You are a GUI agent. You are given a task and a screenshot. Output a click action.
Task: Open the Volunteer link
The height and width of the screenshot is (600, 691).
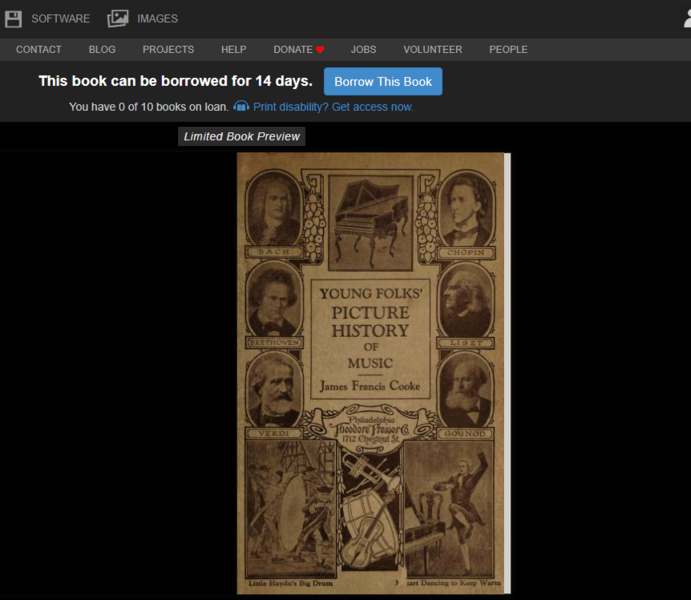[433, 49]
